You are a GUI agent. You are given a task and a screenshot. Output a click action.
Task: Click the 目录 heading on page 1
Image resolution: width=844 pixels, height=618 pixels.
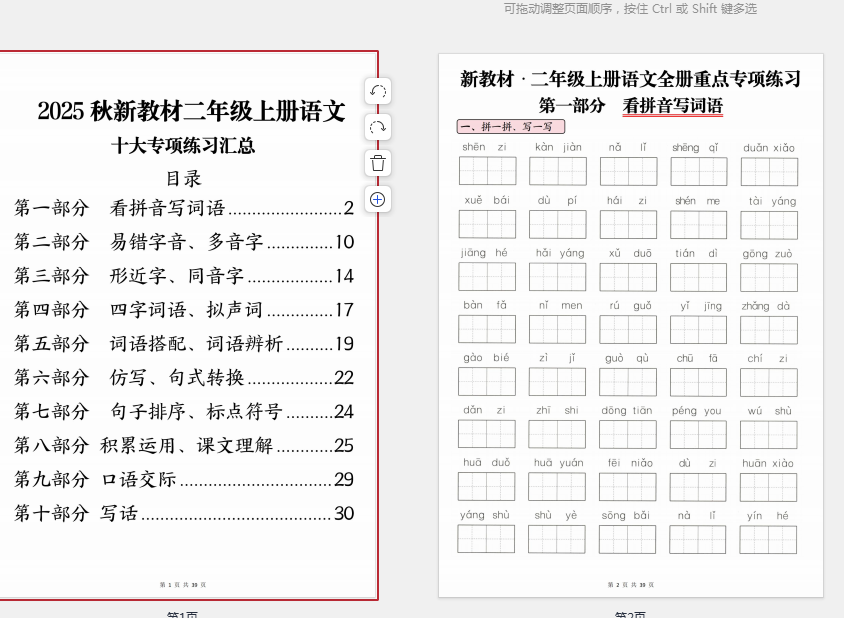pyautogui.click(x=184, y=178)
